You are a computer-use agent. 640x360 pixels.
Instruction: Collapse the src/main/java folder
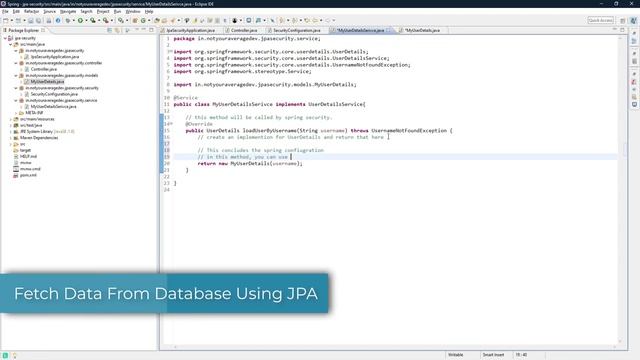(11, 44)
